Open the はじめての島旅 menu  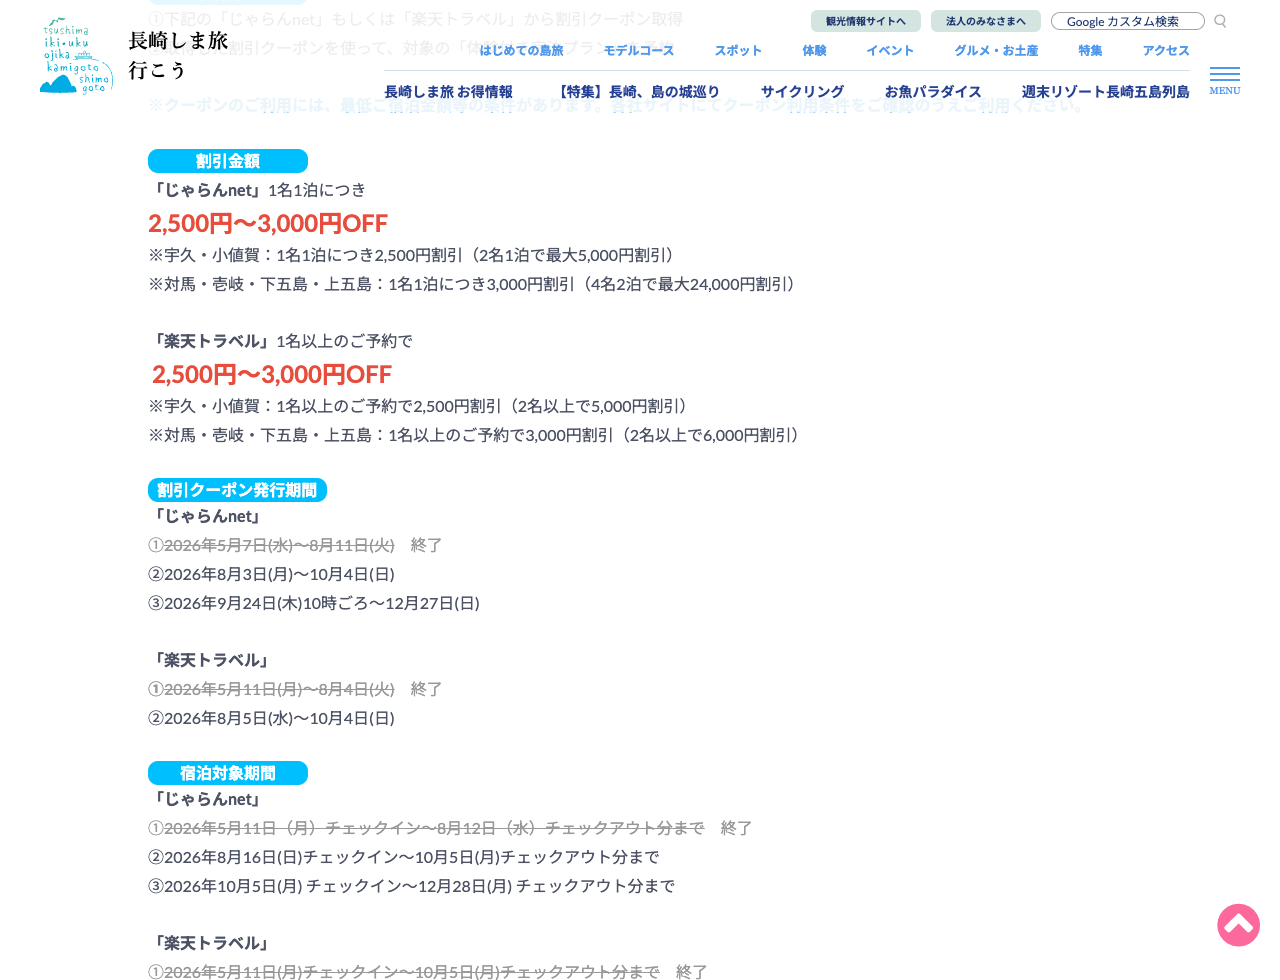(521, 50)
